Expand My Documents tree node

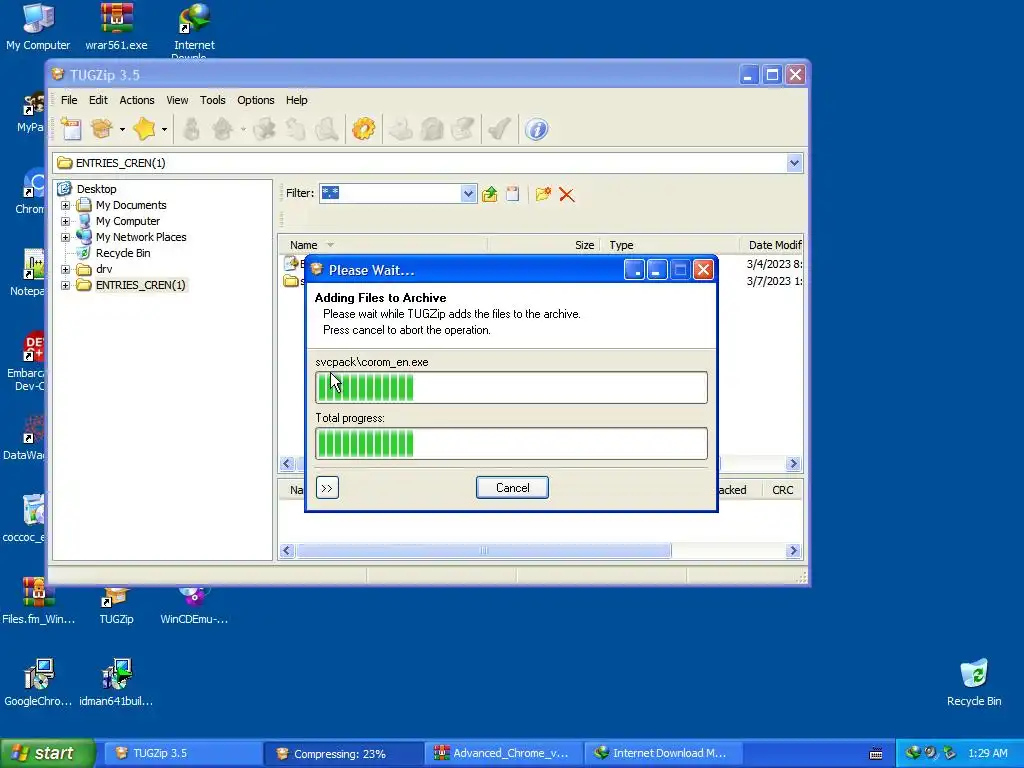pos(65,205)
